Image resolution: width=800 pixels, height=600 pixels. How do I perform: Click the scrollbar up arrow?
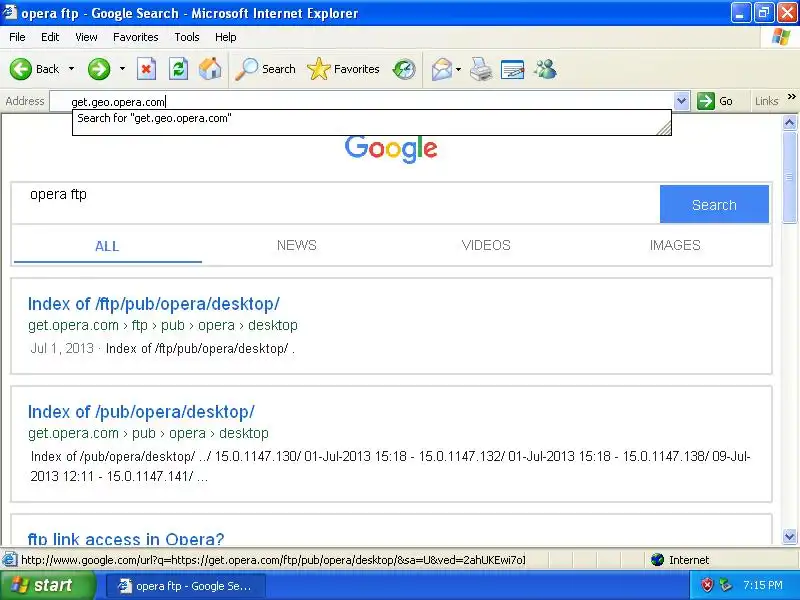(789, 122)
